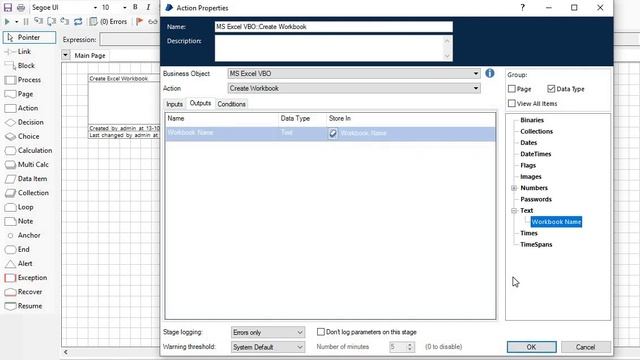Viewport: 640px width, 360px height.
Task: Click the Step Out debug icon
Action: (64, 21)
